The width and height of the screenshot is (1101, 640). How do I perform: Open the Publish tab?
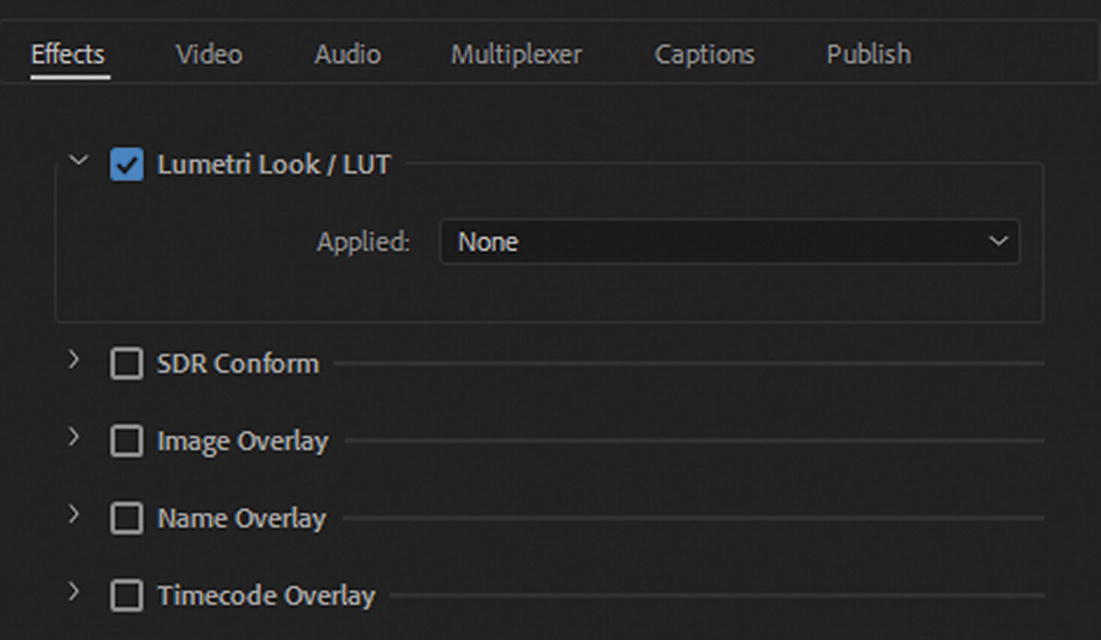click(x=868, y=54)
